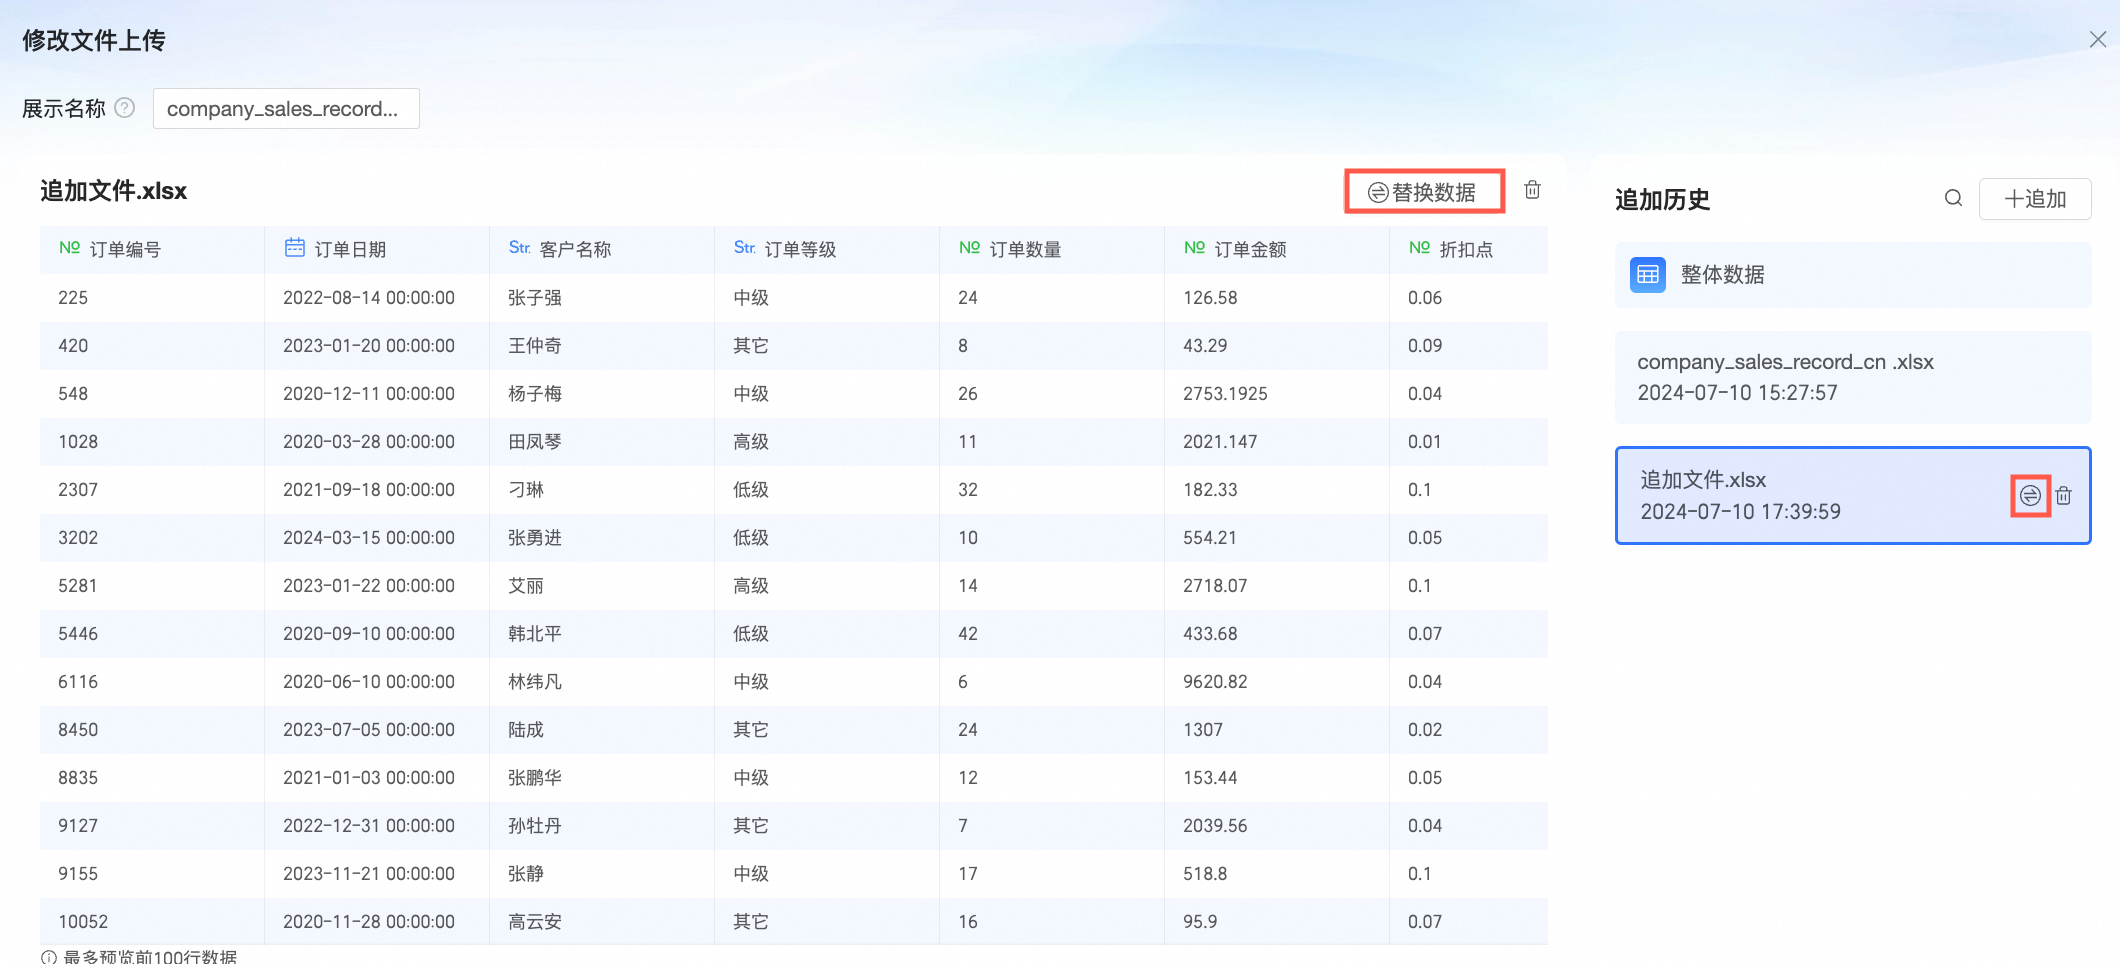Screen dimensions: 2120x964
Task: Click order amount 126.58
Action: click(1210, 298)
